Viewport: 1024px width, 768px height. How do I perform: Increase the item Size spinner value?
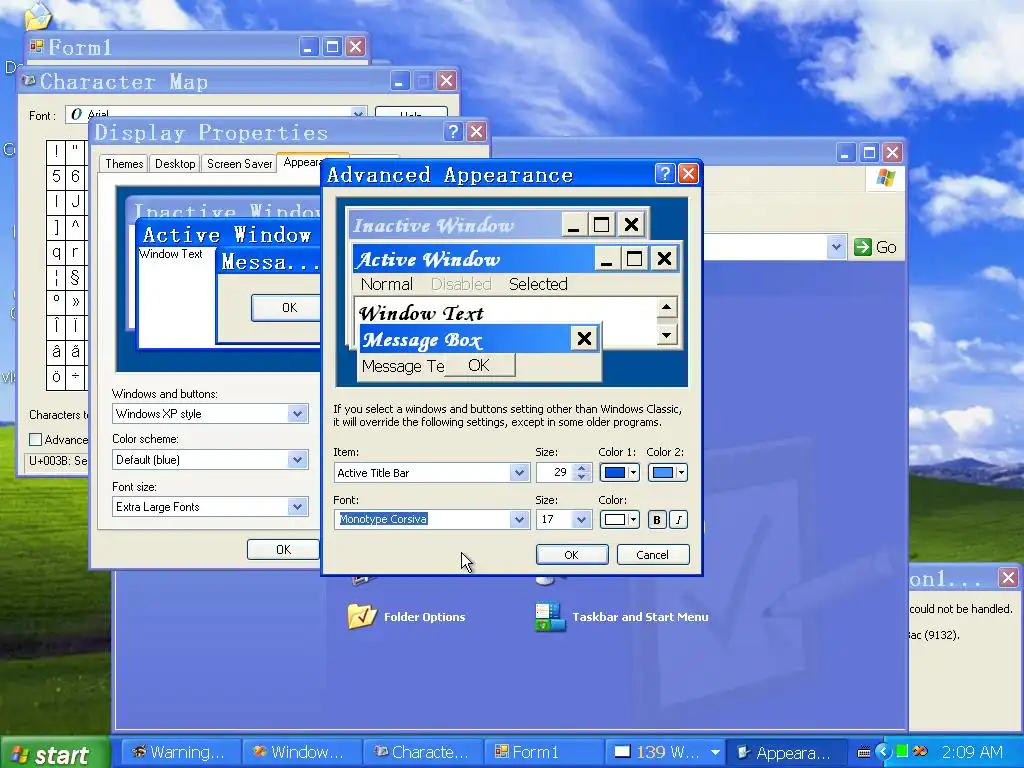coord(581,468)
